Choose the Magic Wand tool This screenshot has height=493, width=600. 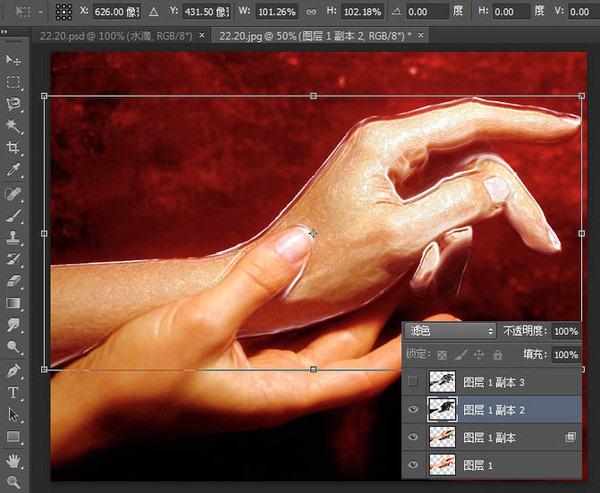(x=13, y=126)
